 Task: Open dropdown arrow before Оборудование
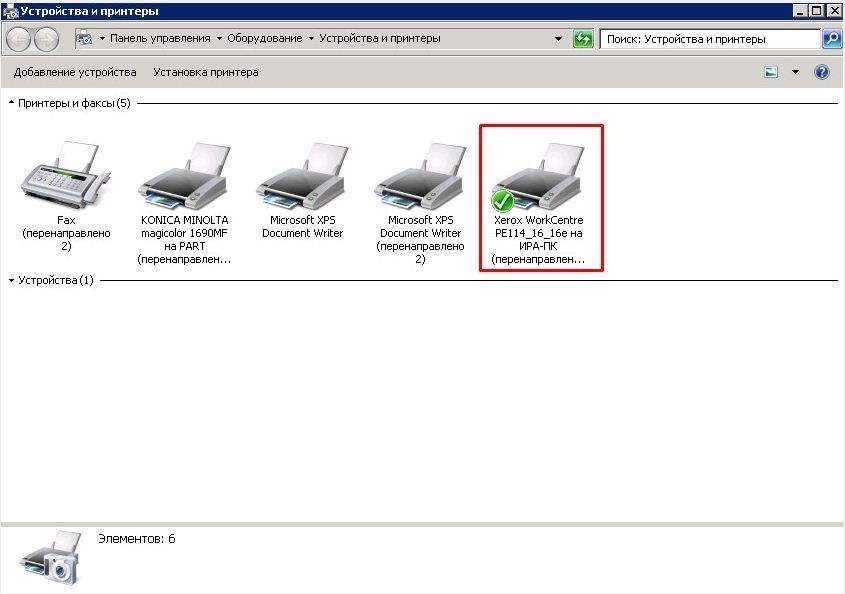coord(219,39)
